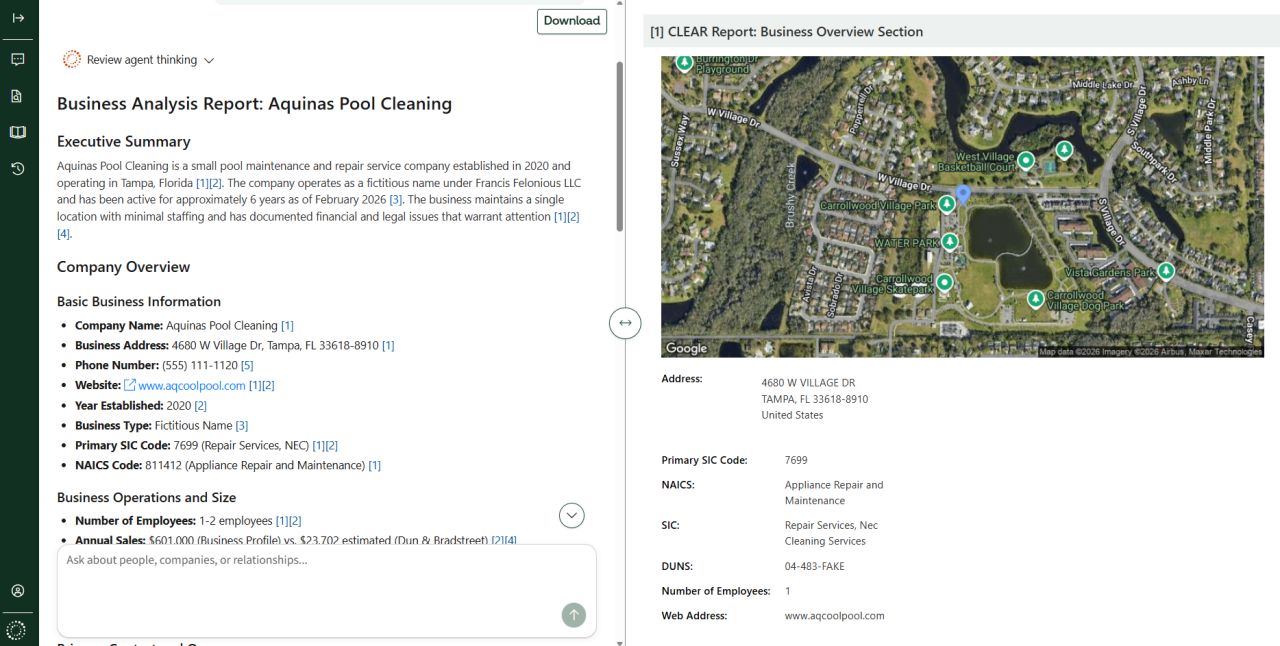Expand the left sidebar with the arrow icon
The image size is (1280, 646).
coord(18,18)
